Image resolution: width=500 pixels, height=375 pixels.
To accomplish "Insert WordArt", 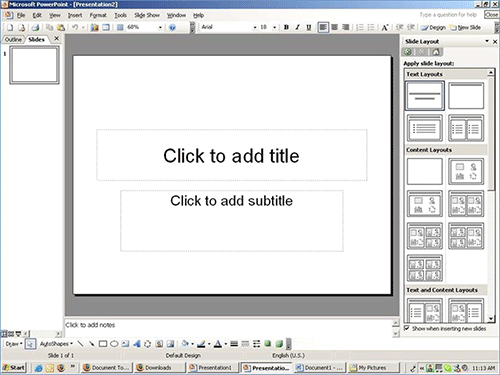I will click(x=136, y=344).
